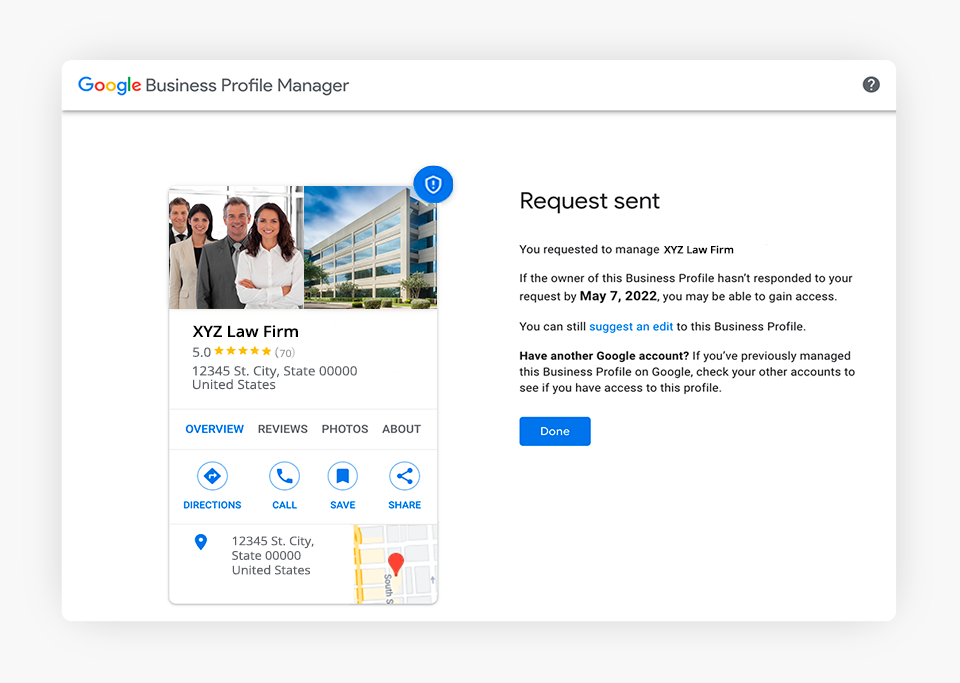The image size is (960, 683).
Task: Open the office building photo
Action: [x=370, y=248]
